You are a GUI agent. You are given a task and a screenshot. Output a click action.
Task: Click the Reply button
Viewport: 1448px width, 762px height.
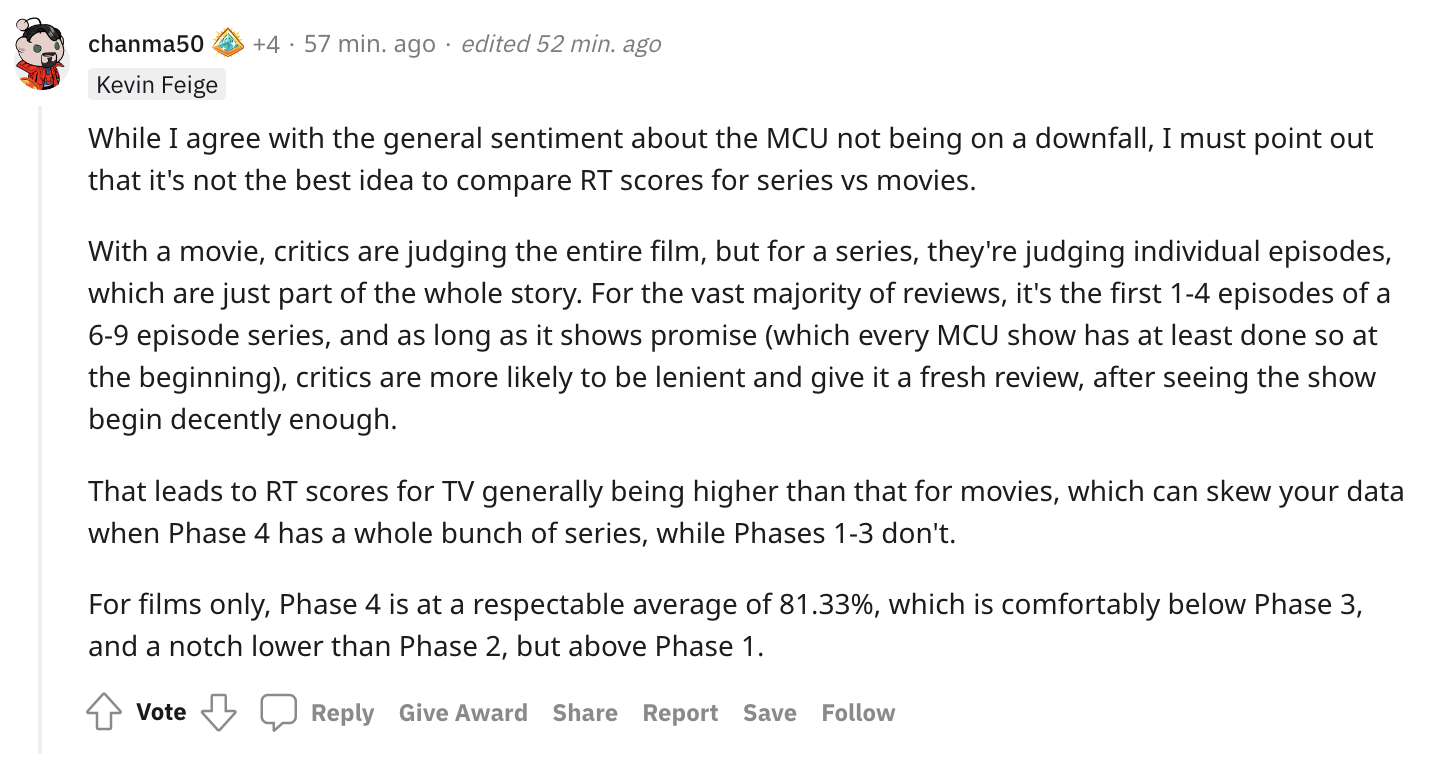[x=342, y=713]
